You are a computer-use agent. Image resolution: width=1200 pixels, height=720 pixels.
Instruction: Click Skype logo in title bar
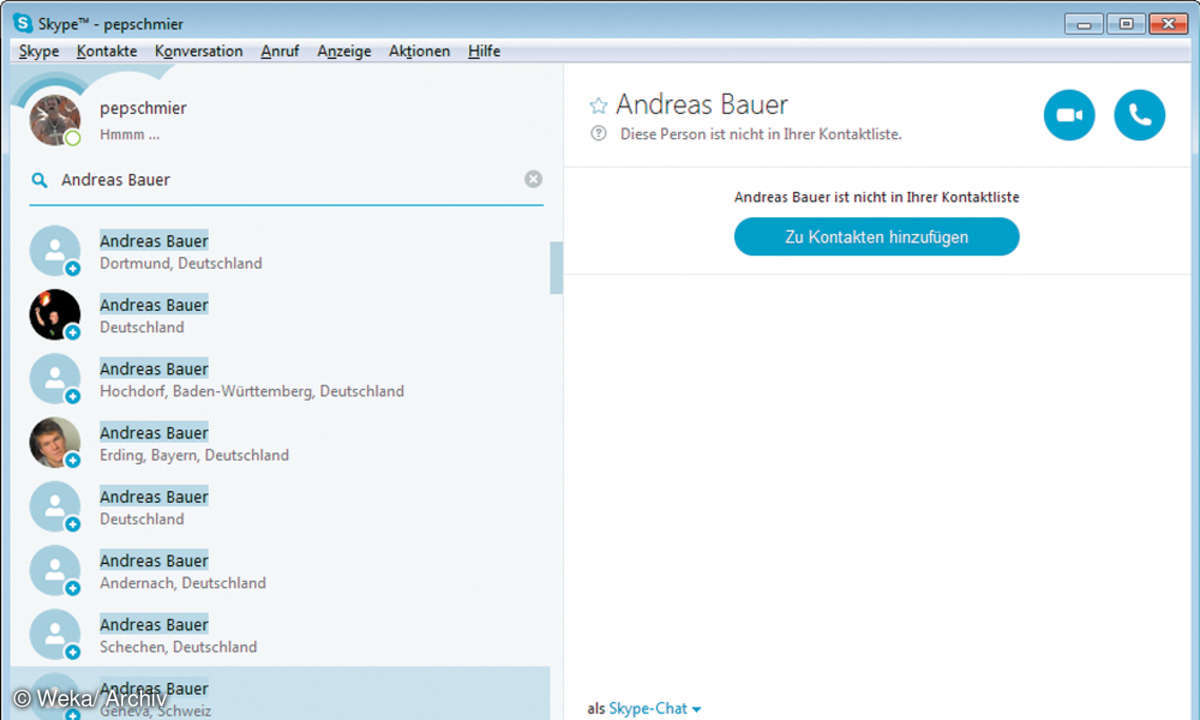[22, 23]
